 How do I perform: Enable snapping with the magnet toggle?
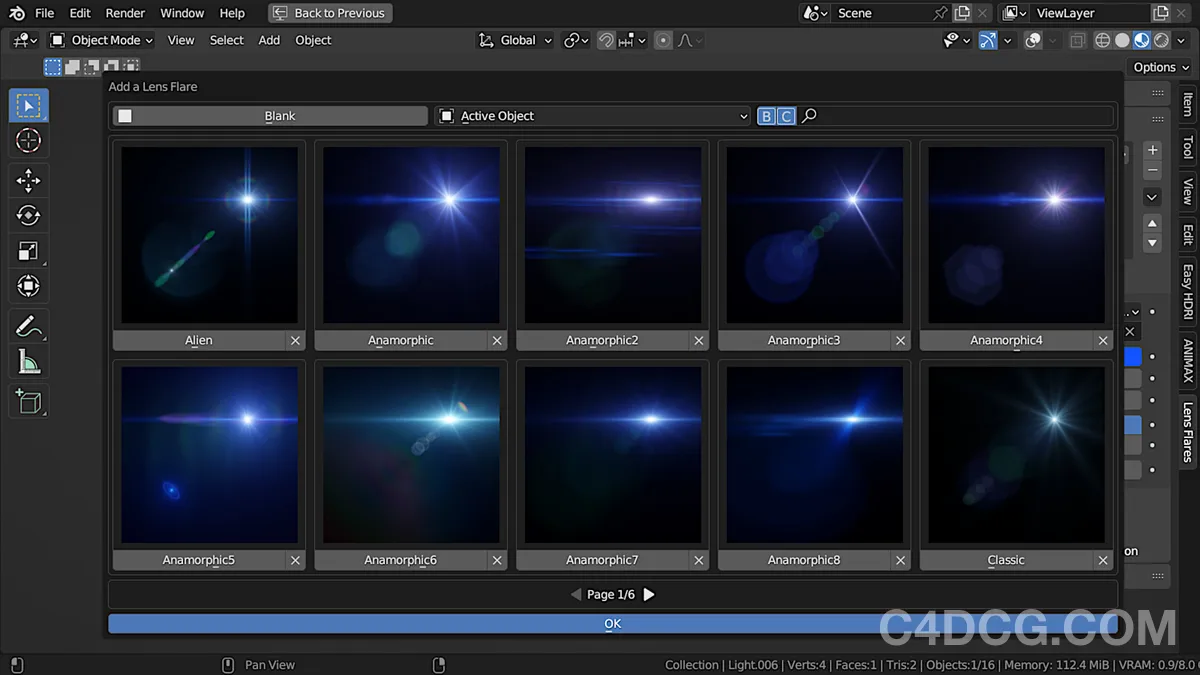pyautogui.click(x=604, y=40)
